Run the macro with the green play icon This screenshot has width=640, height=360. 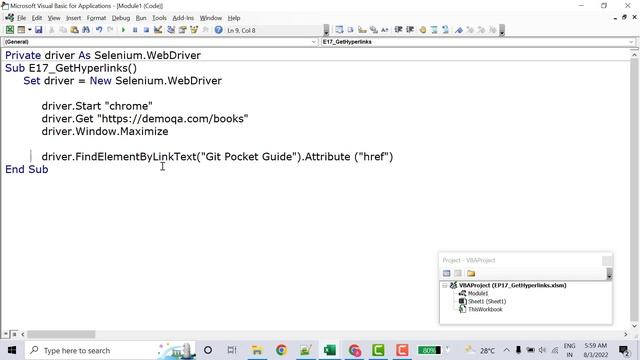(123, 30)
